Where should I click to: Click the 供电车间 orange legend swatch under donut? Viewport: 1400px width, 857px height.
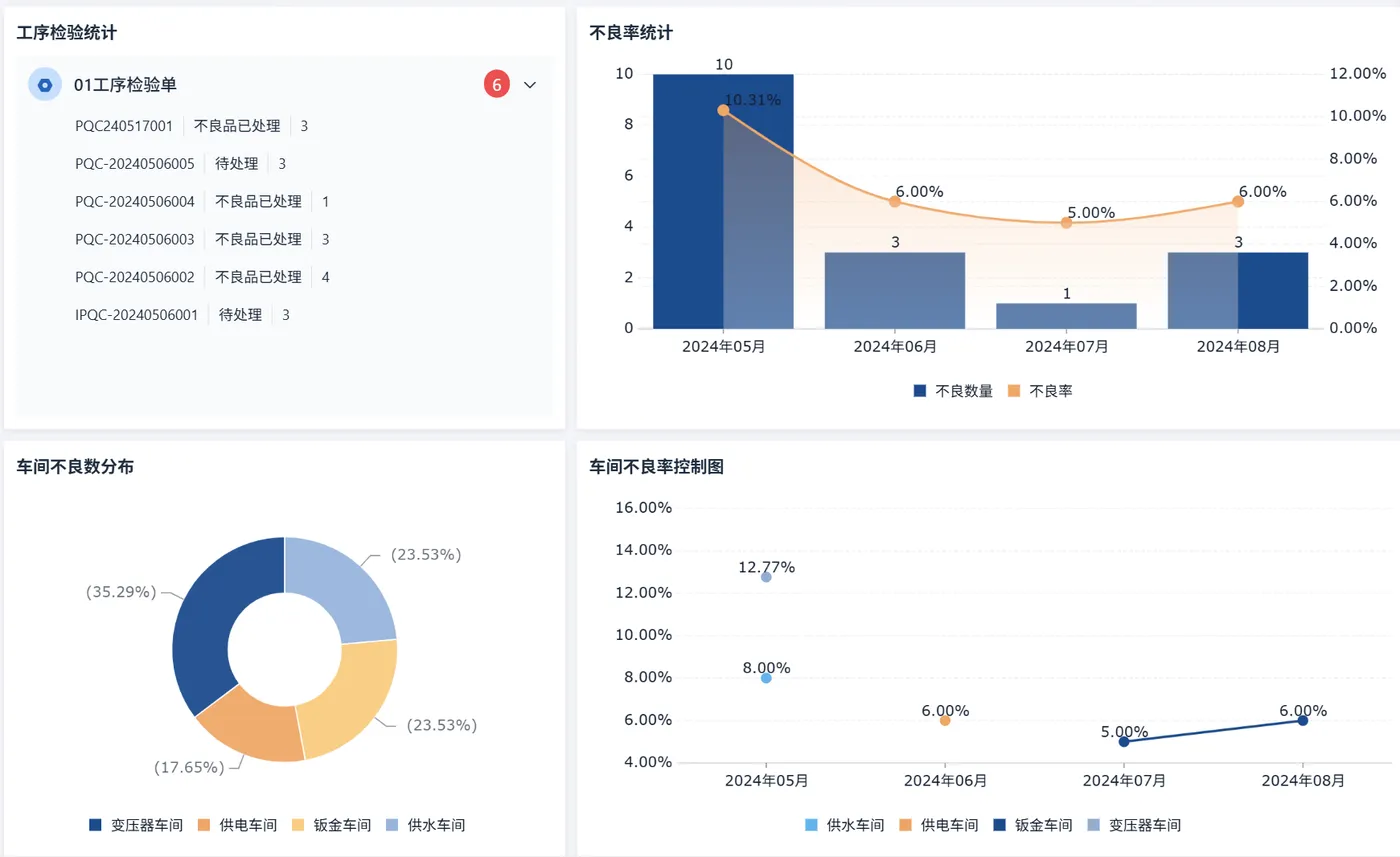pos(203,825)
